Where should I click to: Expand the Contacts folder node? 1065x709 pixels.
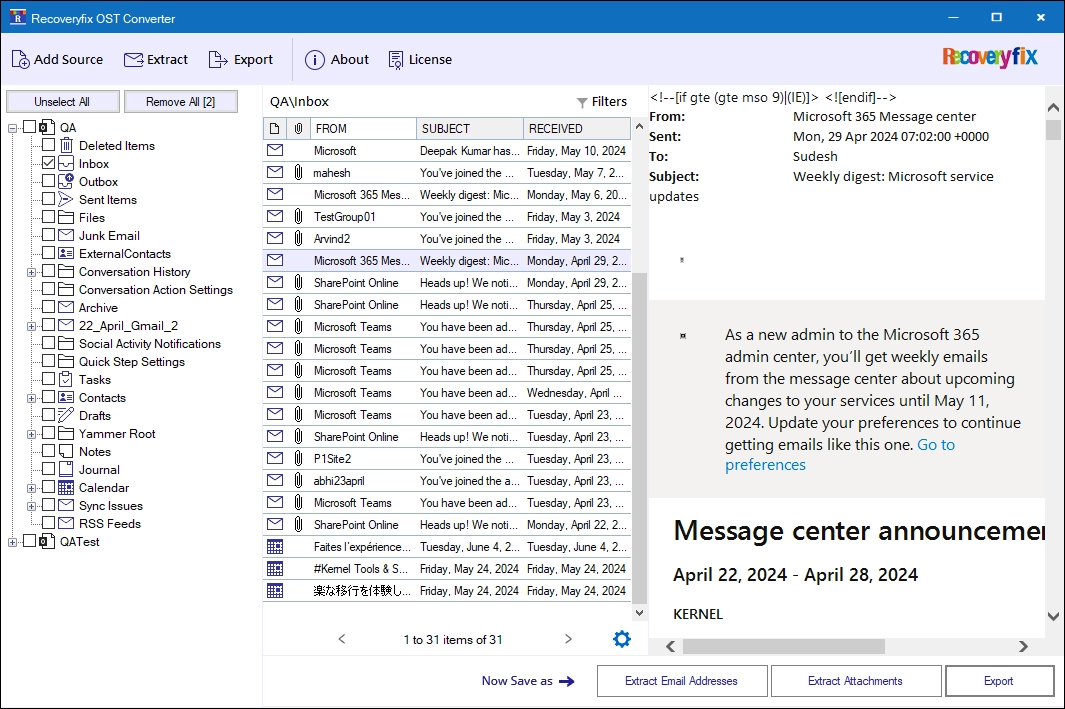31,398
